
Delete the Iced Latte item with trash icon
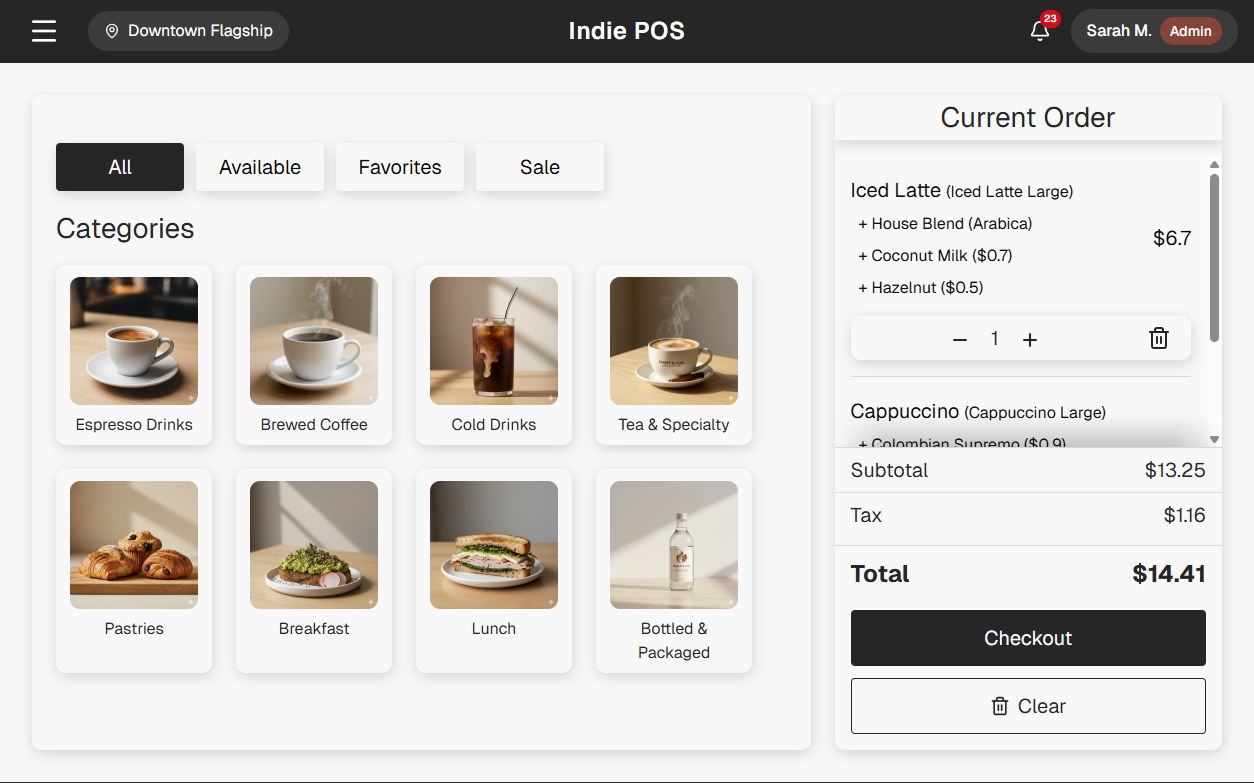pyautogui.click(x=1158, y=339)
